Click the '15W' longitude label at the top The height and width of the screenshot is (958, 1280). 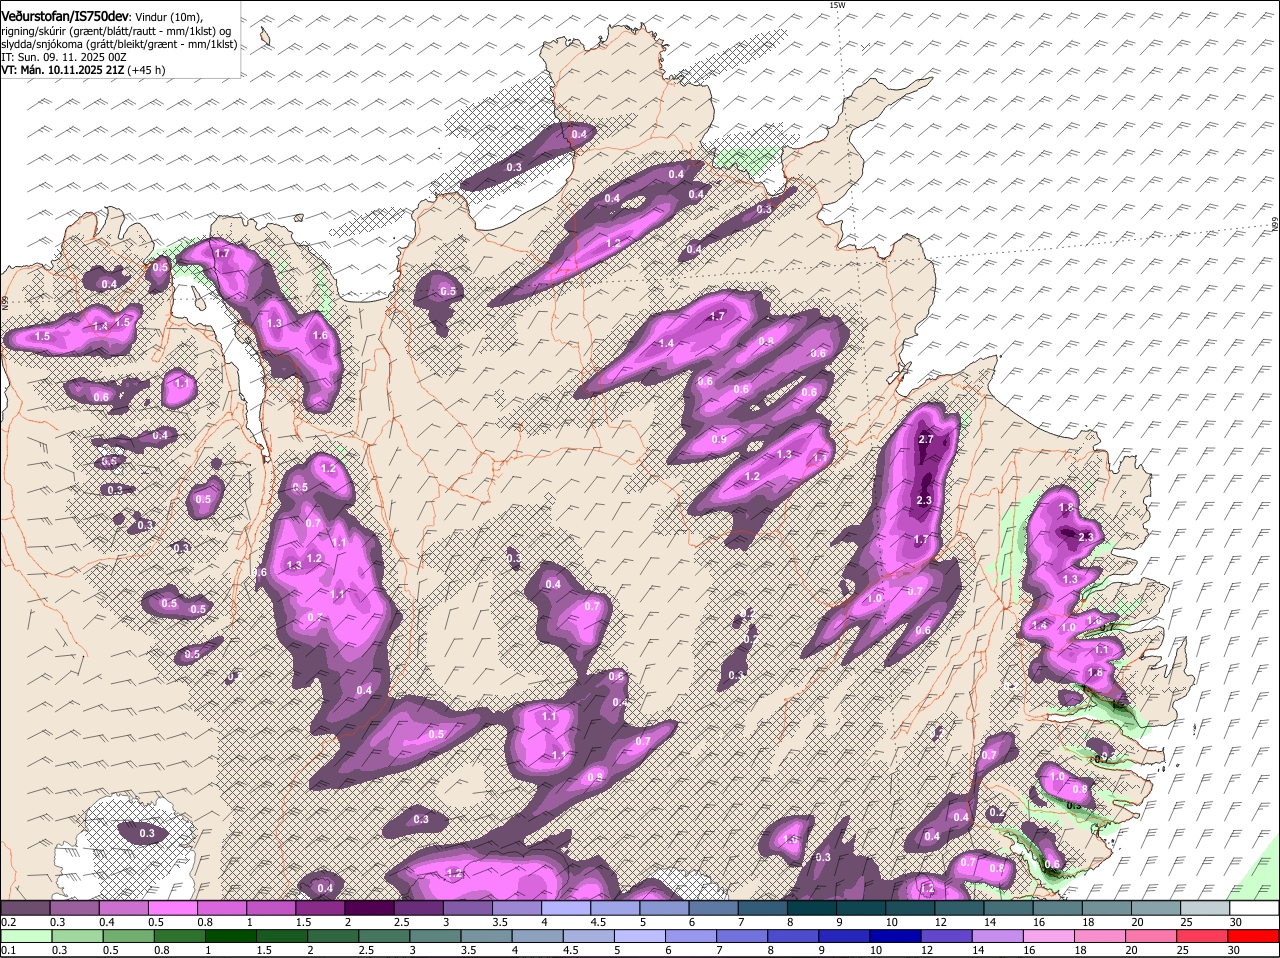pyautogui.click(x=837, y=5)
